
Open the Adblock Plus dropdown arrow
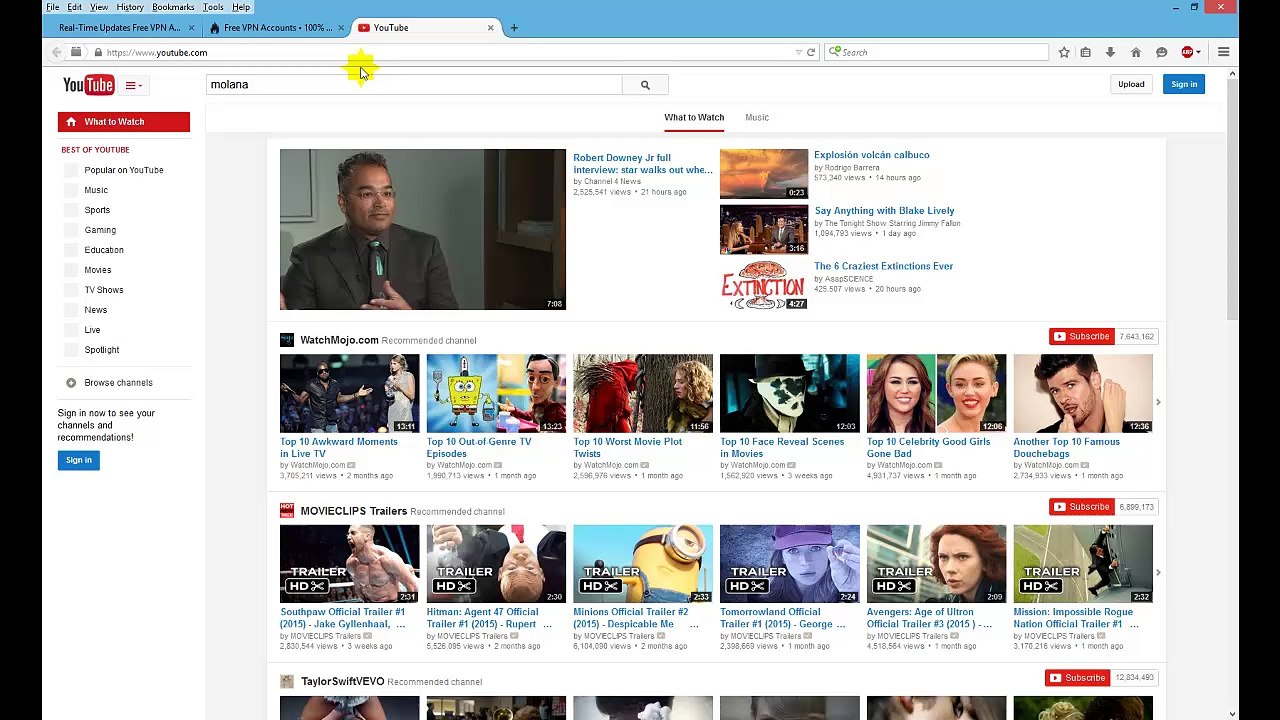[1198, 52]
